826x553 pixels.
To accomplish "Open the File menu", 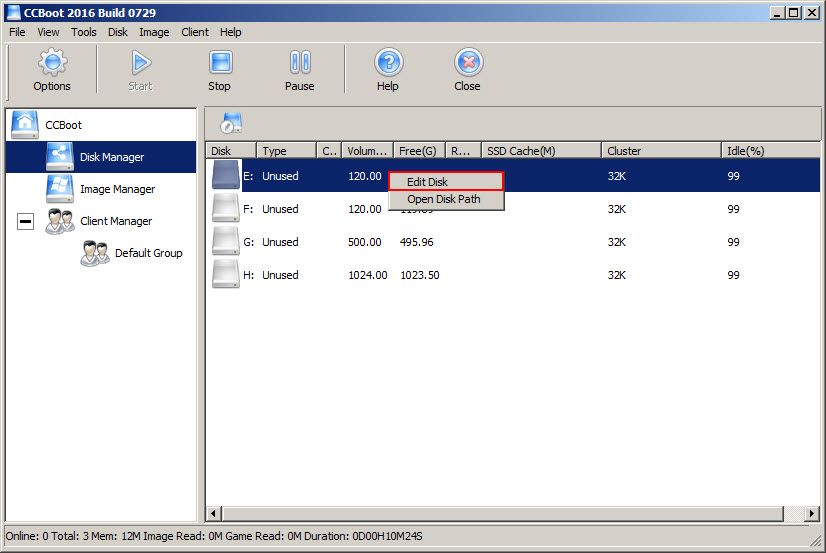I will (17, 32).
